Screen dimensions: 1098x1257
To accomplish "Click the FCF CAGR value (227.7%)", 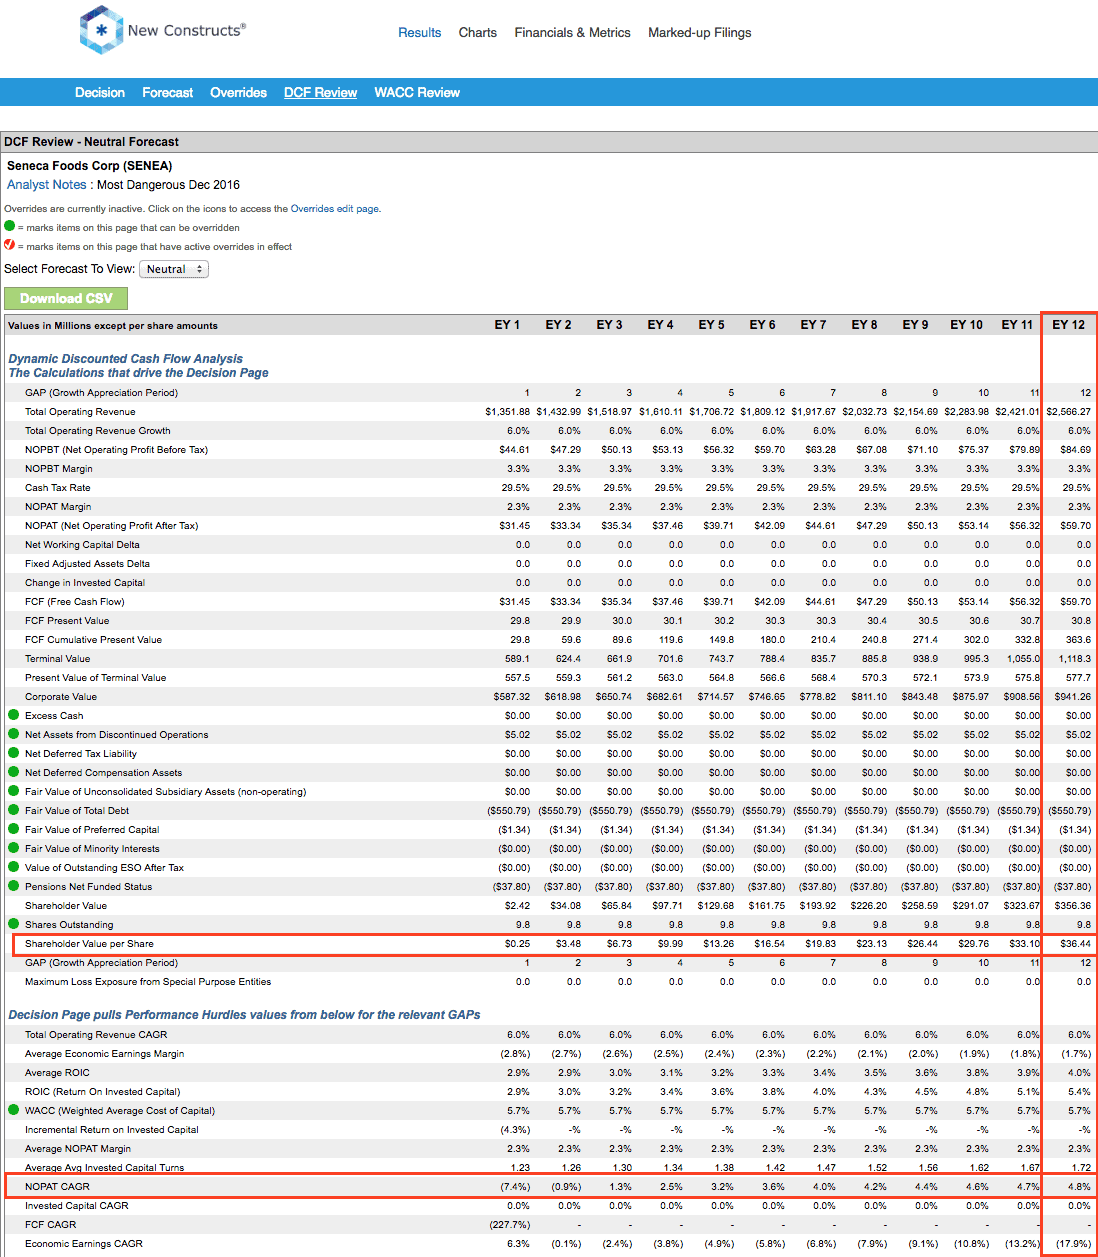I will (x=510, y=1225).
